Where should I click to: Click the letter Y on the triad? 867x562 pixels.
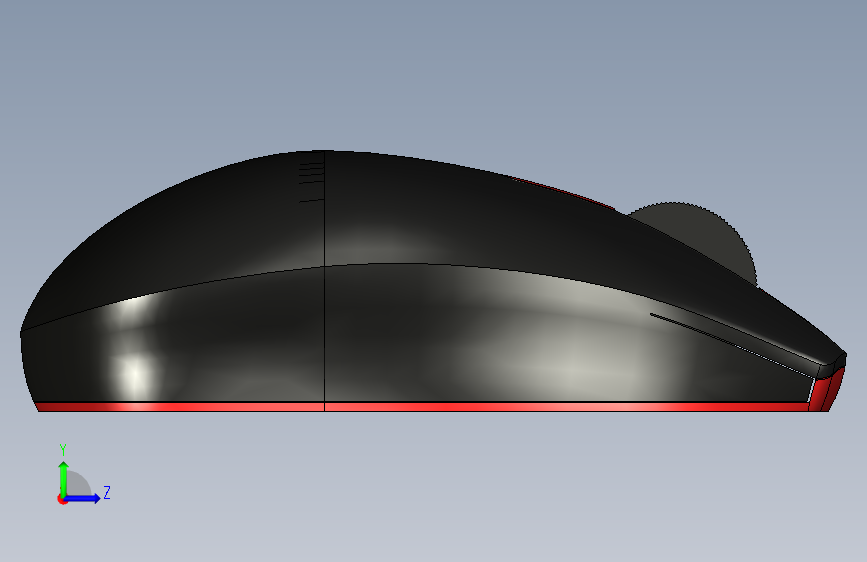(x=63, y=449)
